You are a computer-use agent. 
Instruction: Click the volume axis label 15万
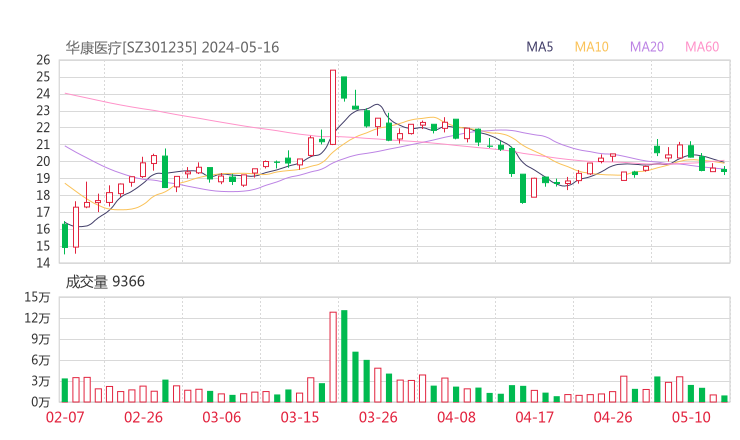tap(37, 297)
